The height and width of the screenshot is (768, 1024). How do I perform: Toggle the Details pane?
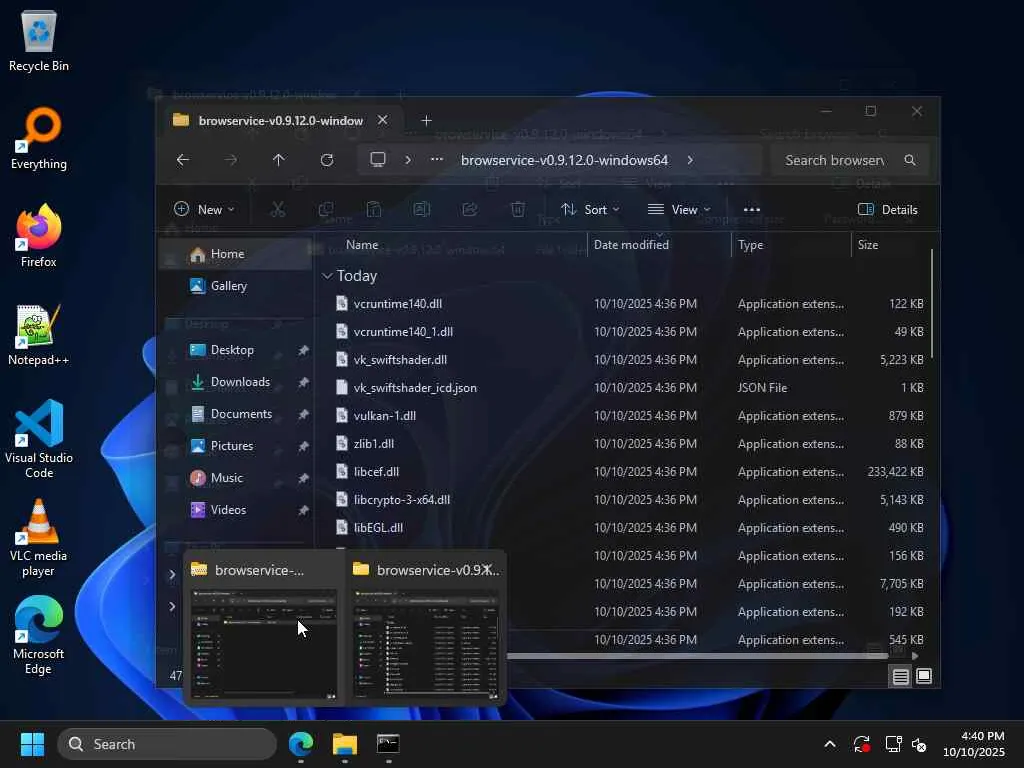(x=888, y=210)
